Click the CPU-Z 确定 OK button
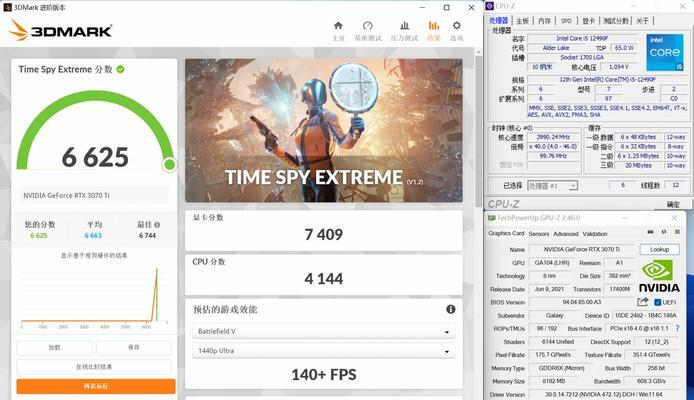Image resolution: width=694 pixels, height=400 pixels. tap(673, 204)
